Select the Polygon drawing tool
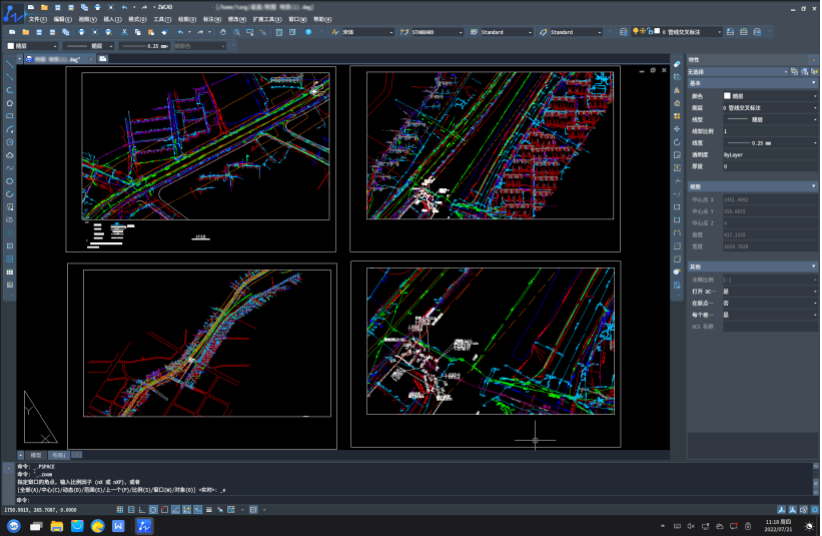Viewport: 822px width, 536px height. [x=10, y=103]
